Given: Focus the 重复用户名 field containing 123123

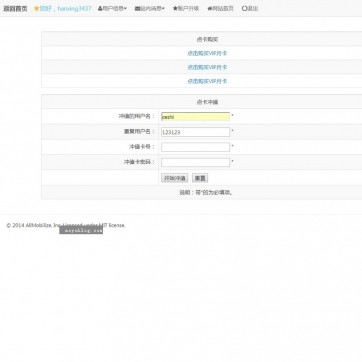Looking at the screenshot, I should pyautogui.click(x=195, y=132).
